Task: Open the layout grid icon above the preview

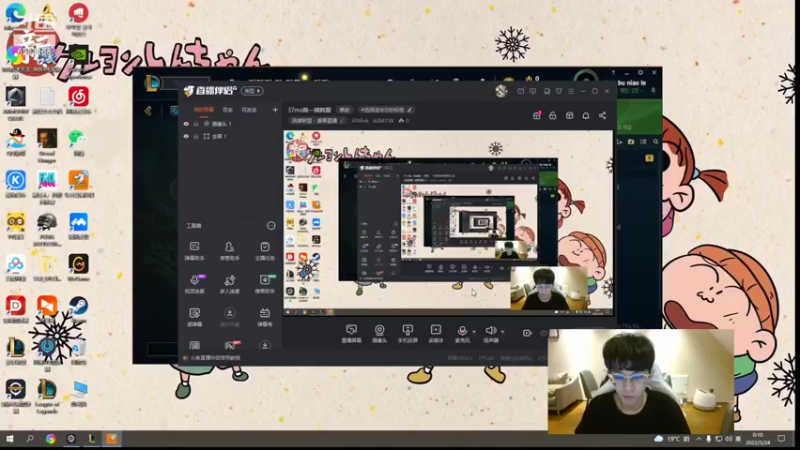Action: pyautogui.click(x=569, y=116)
